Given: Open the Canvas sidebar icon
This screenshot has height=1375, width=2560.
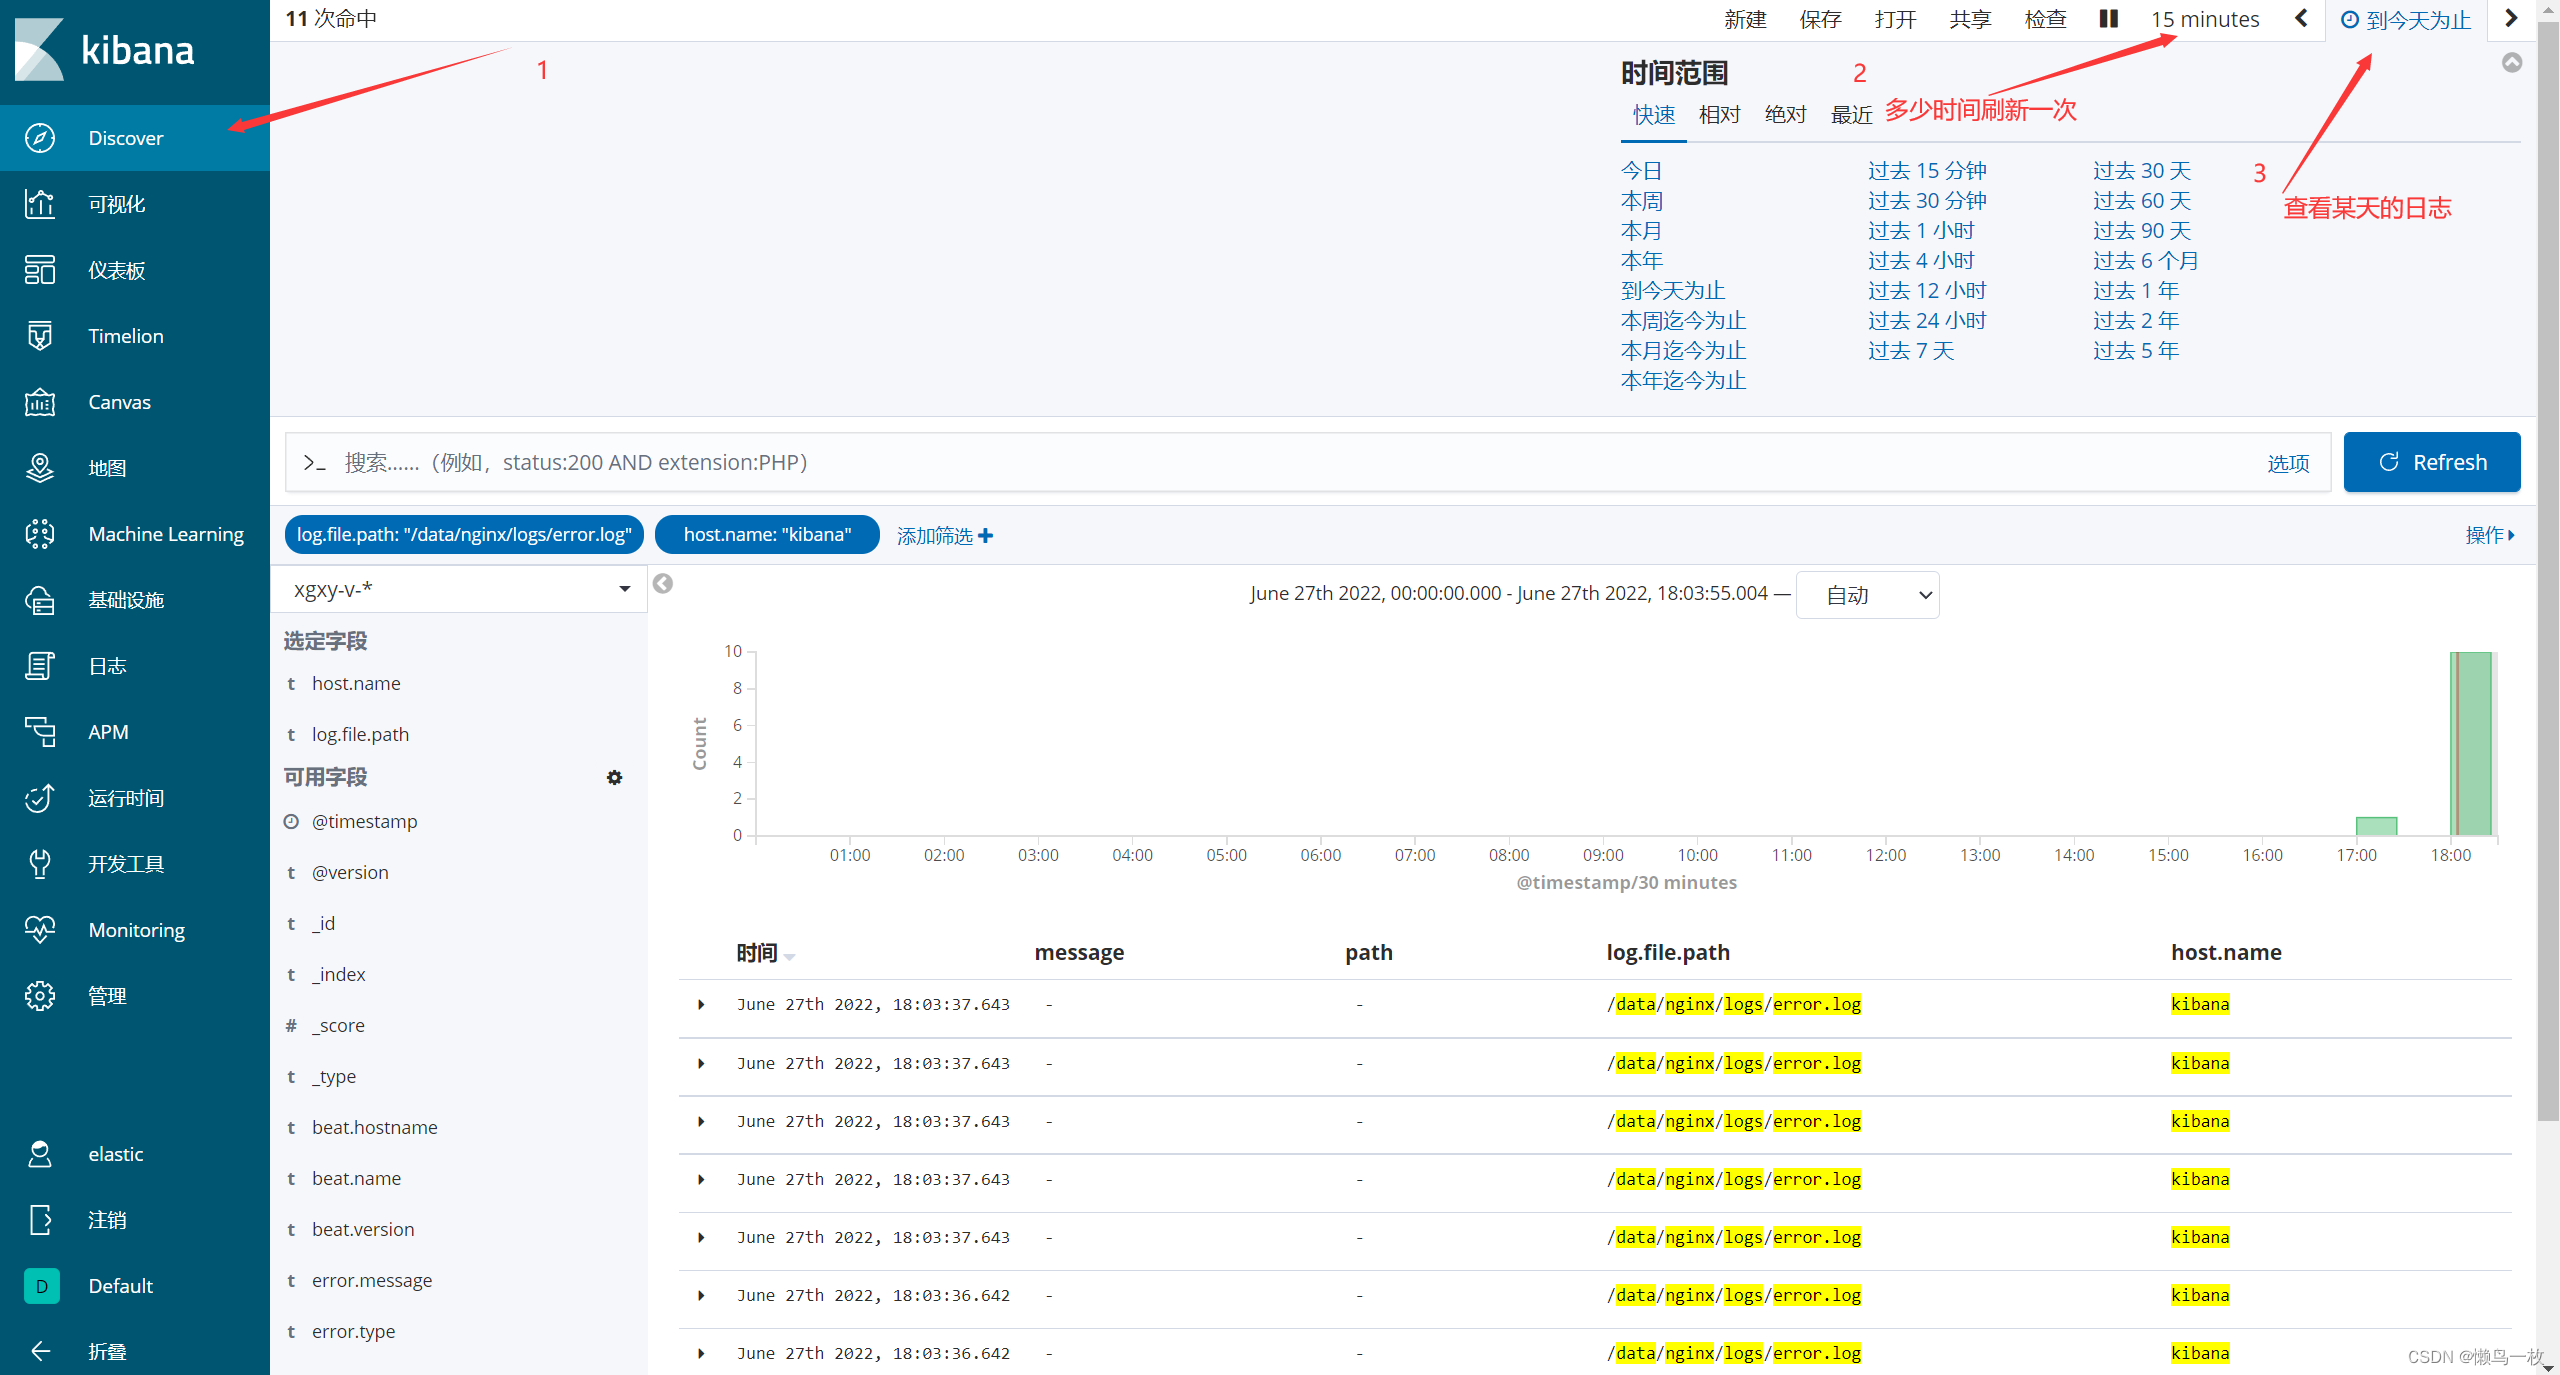Looking at the screenshot, I should (x=40, y=402).
